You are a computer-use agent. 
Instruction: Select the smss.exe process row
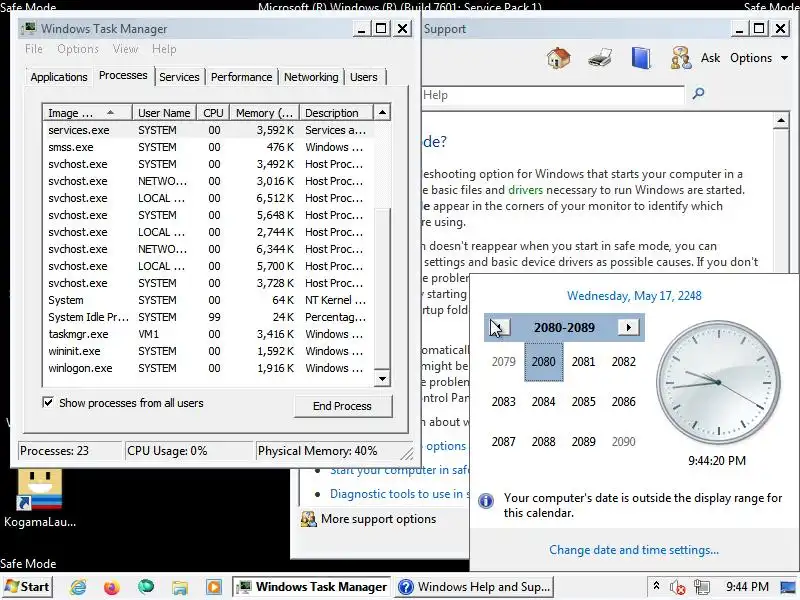208,147
